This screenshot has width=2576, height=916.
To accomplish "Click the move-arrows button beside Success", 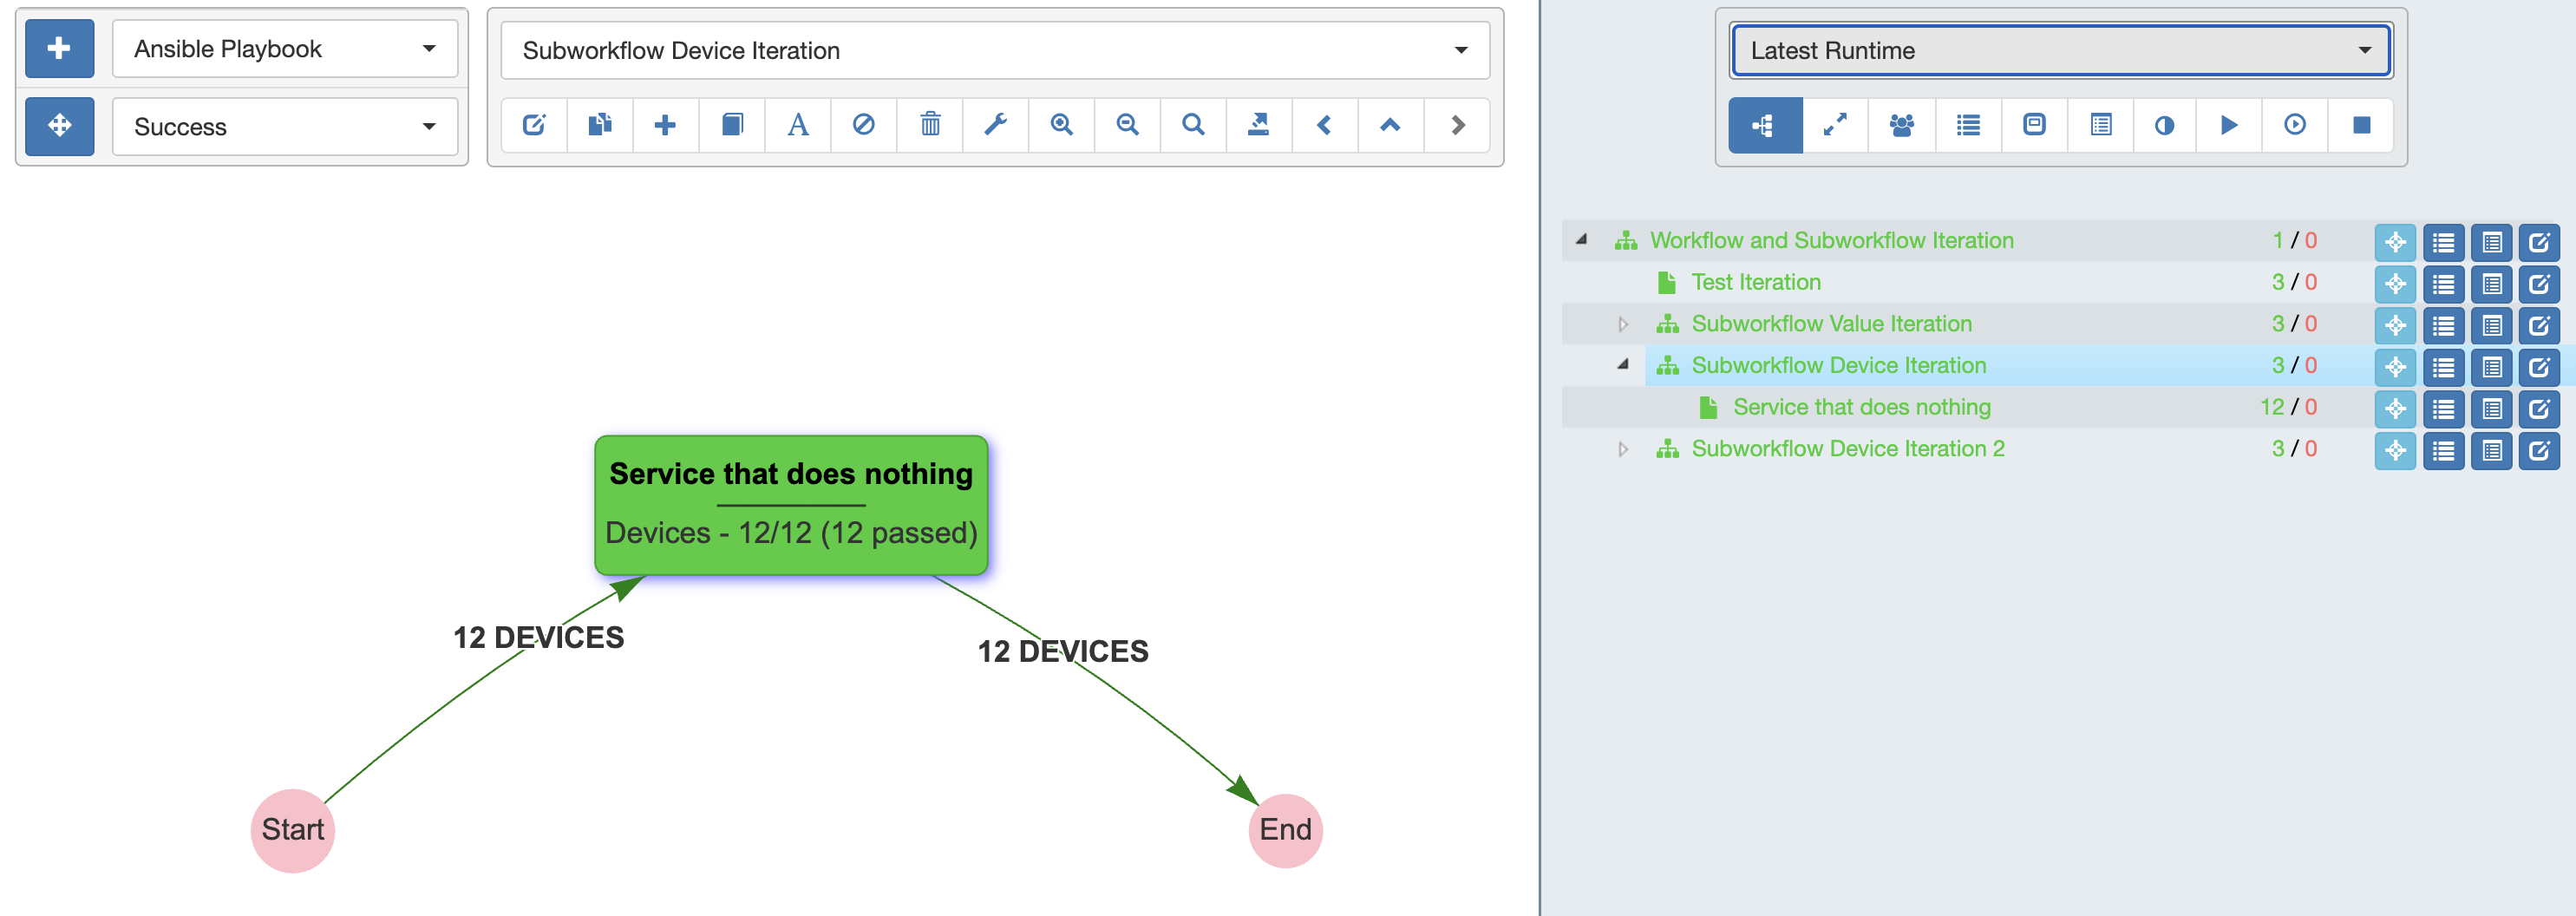I will point(59,126).
